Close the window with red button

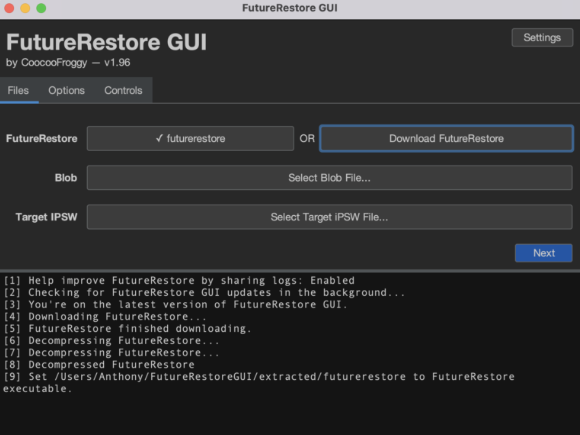point(9,8)
